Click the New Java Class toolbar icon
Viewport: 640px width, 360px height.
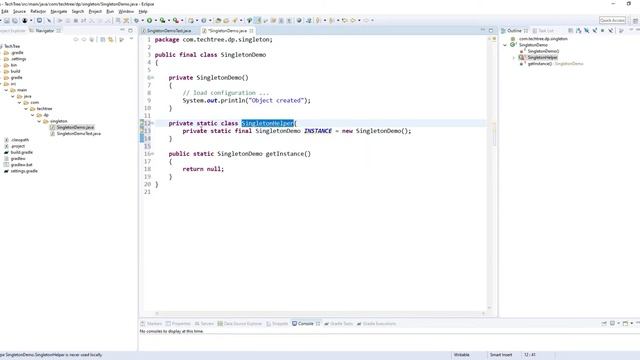click(204, 20)
